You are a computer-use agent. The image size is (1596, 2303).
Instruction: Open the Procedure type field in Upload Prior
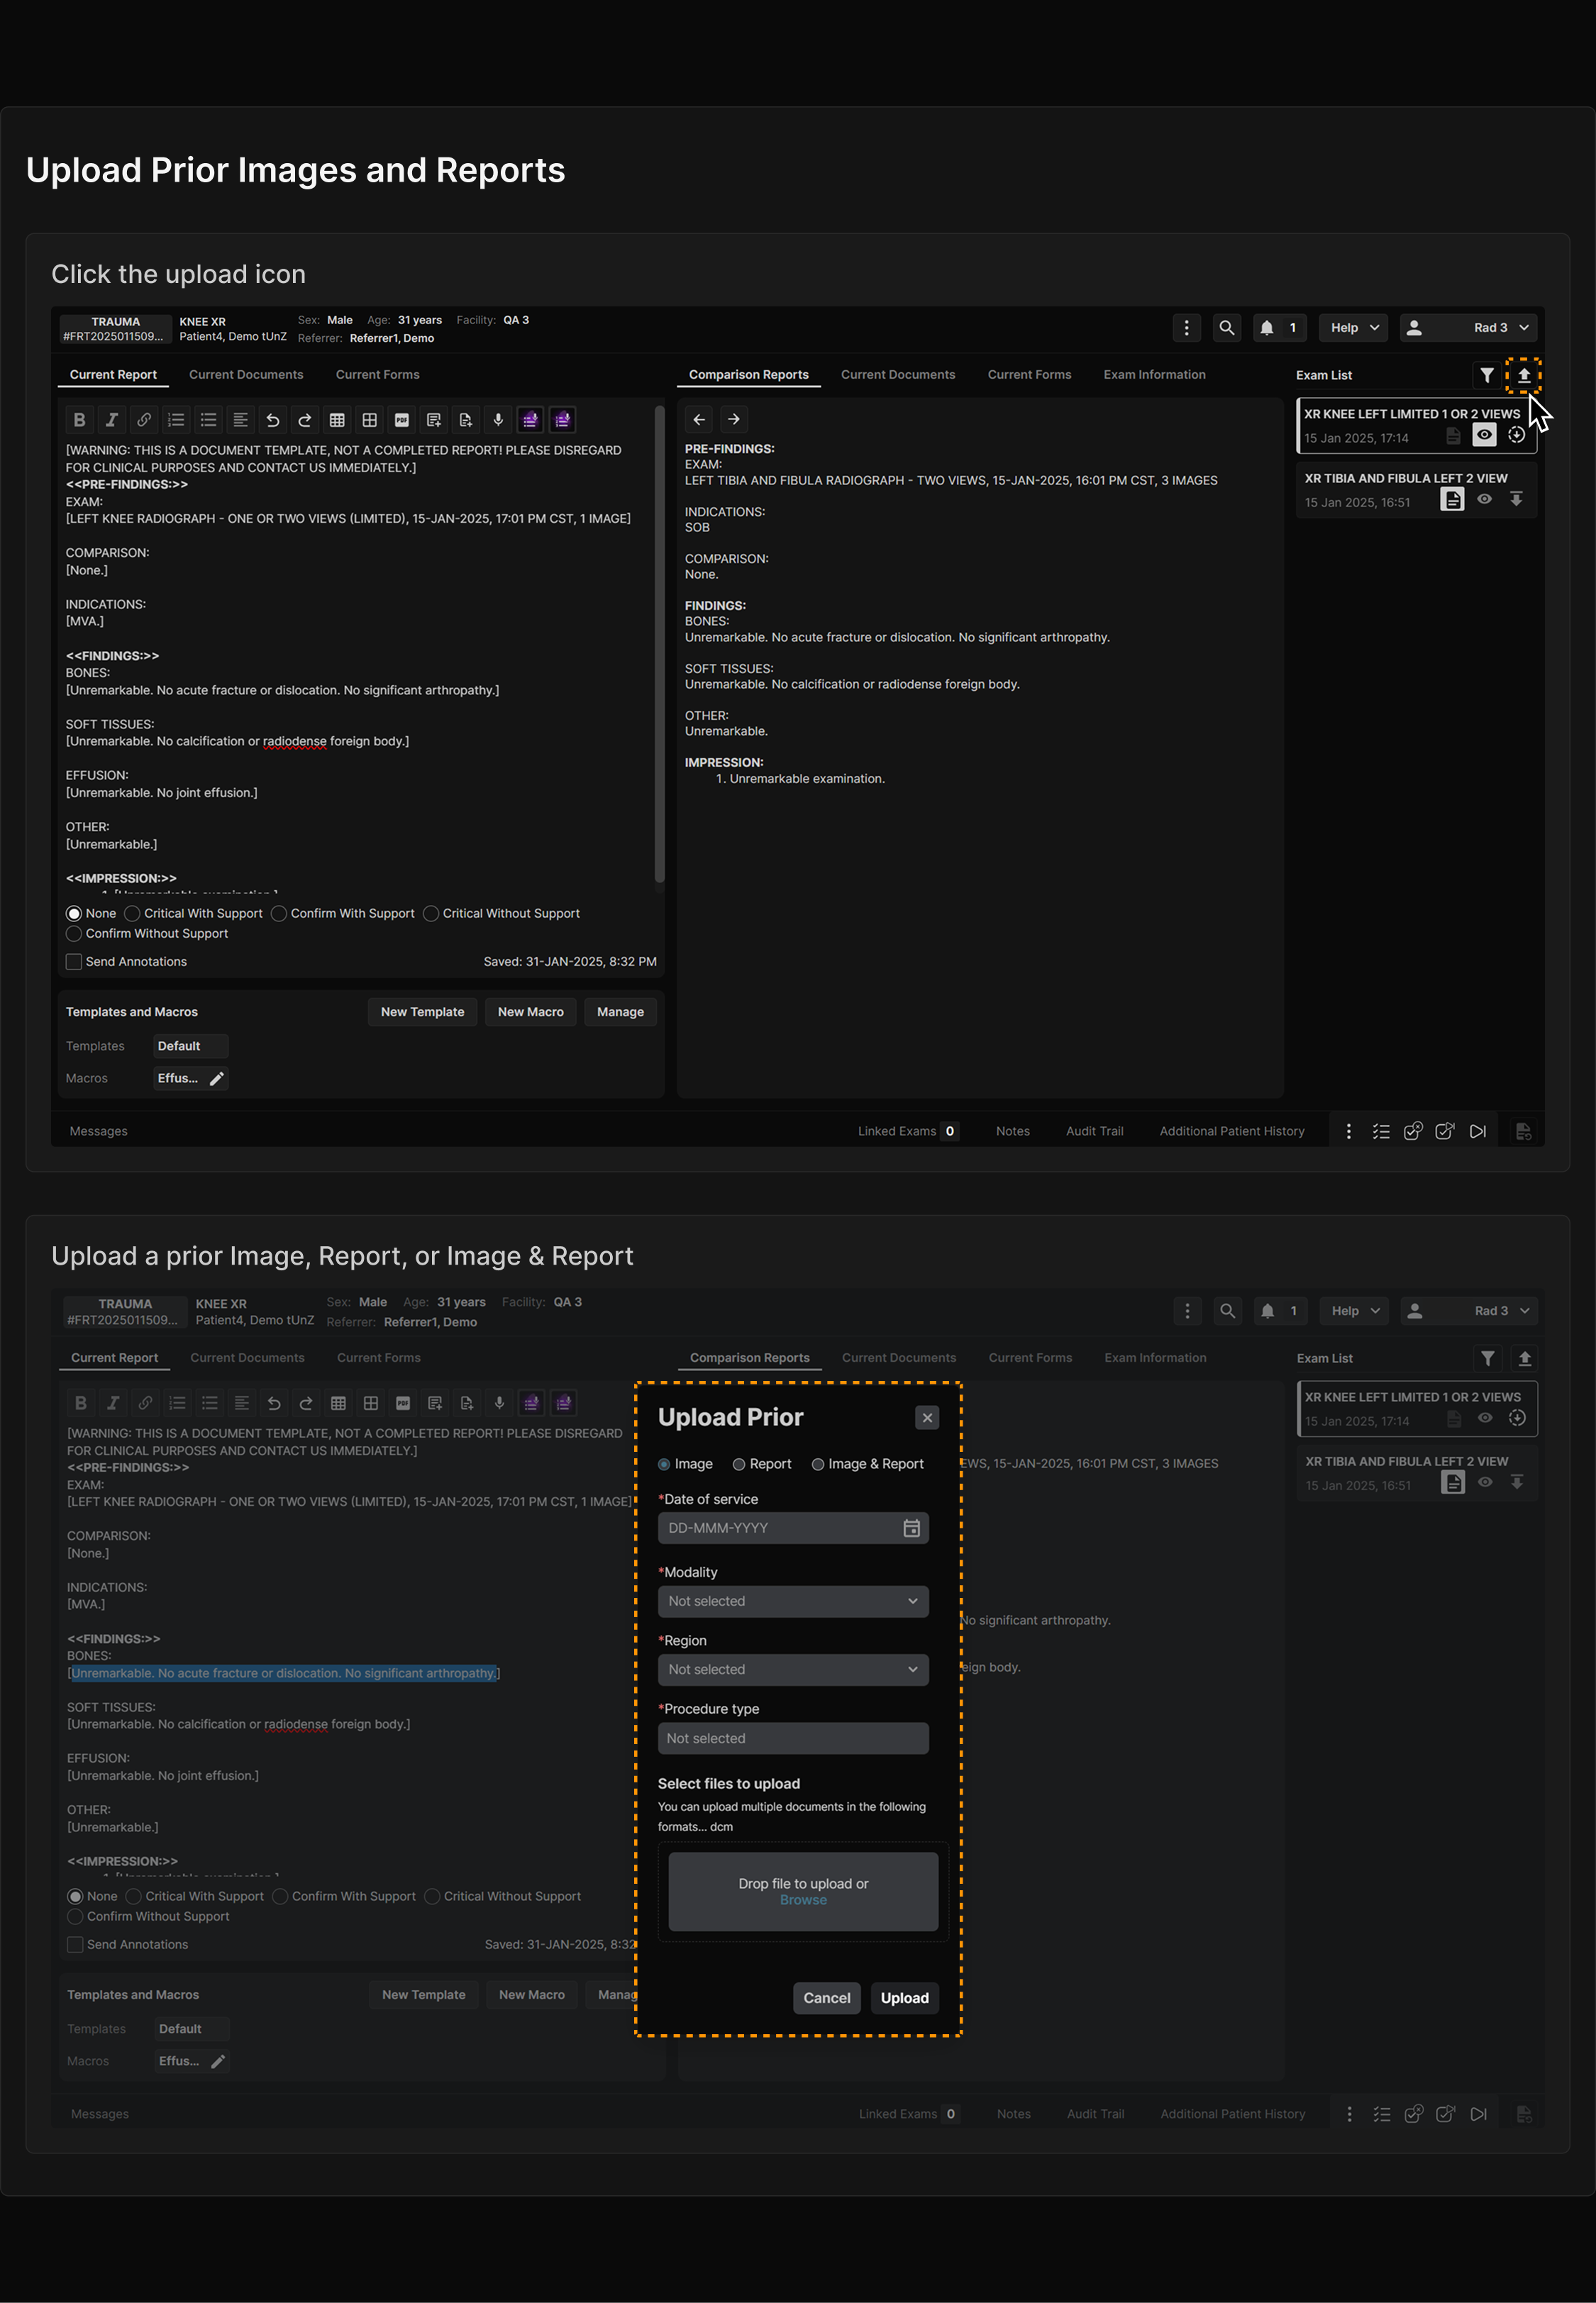[x=793, y=1738]
